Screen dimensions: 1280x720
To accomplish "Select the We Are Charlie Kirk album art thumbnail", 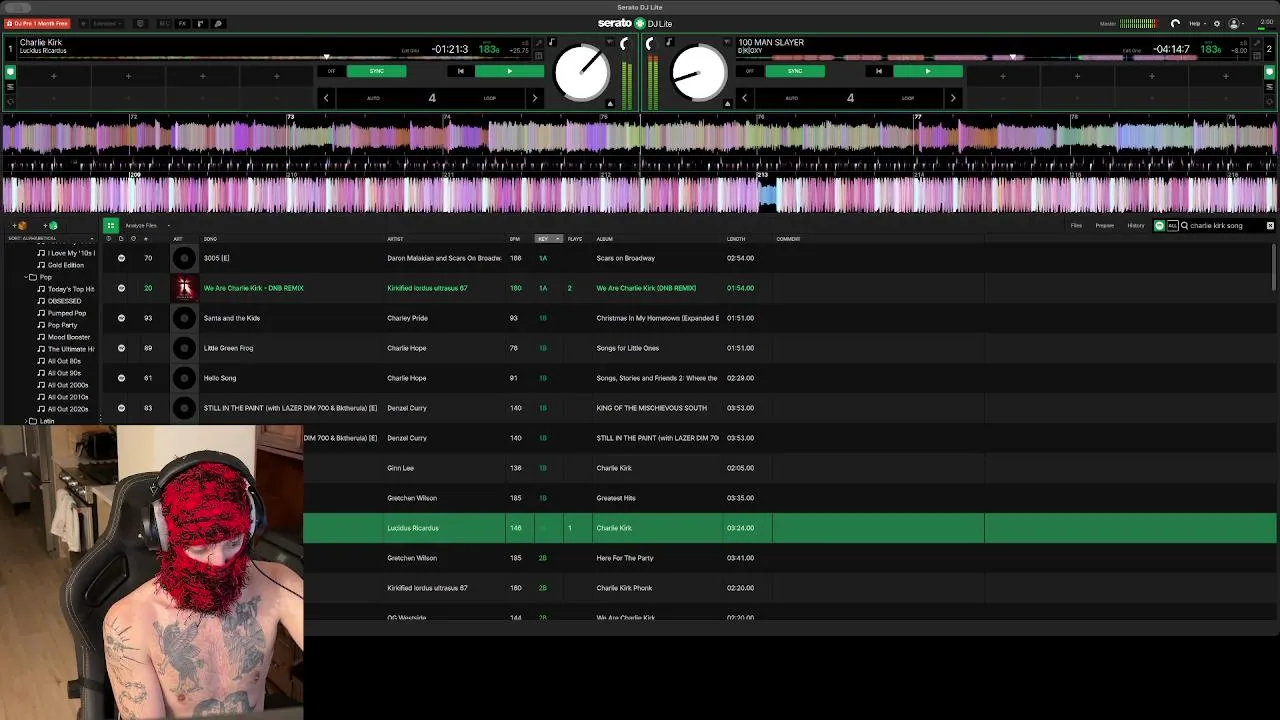I will [184, 288].
